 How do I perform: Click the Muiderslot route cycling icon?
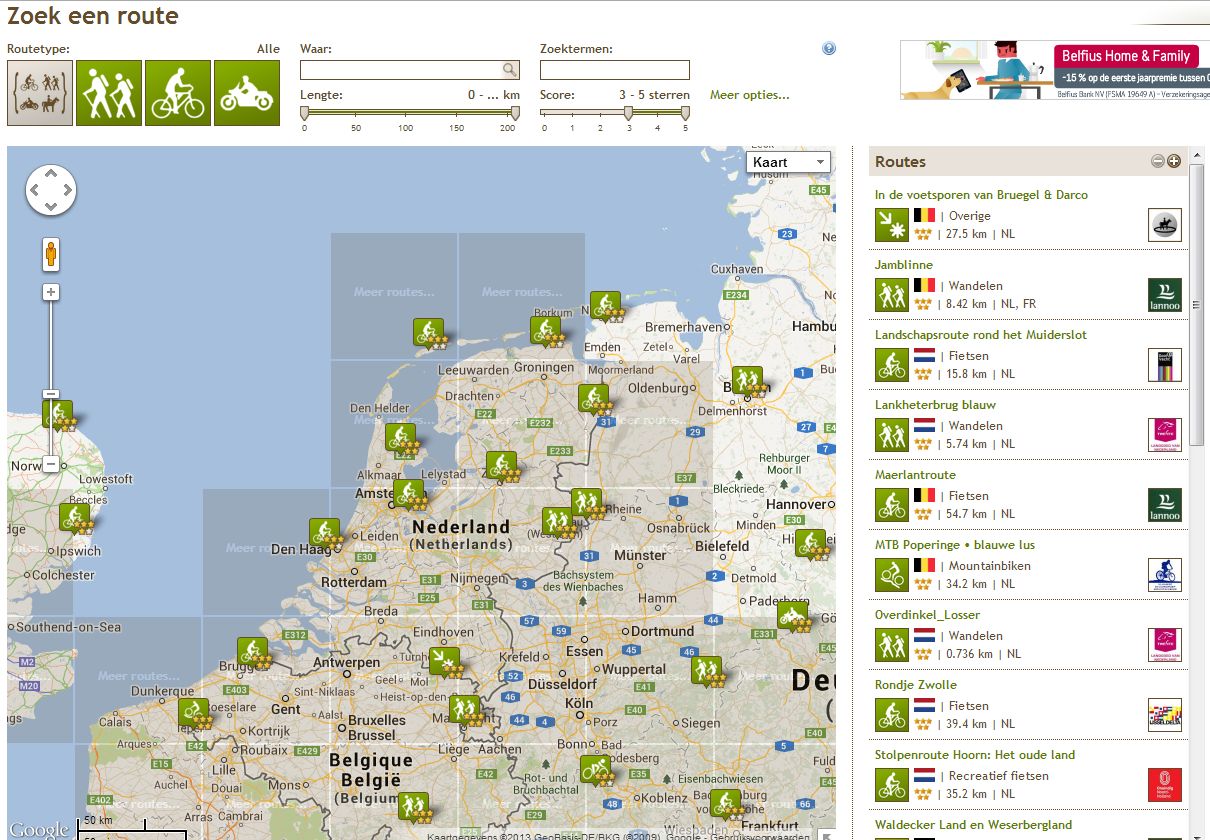pos(891,364)
